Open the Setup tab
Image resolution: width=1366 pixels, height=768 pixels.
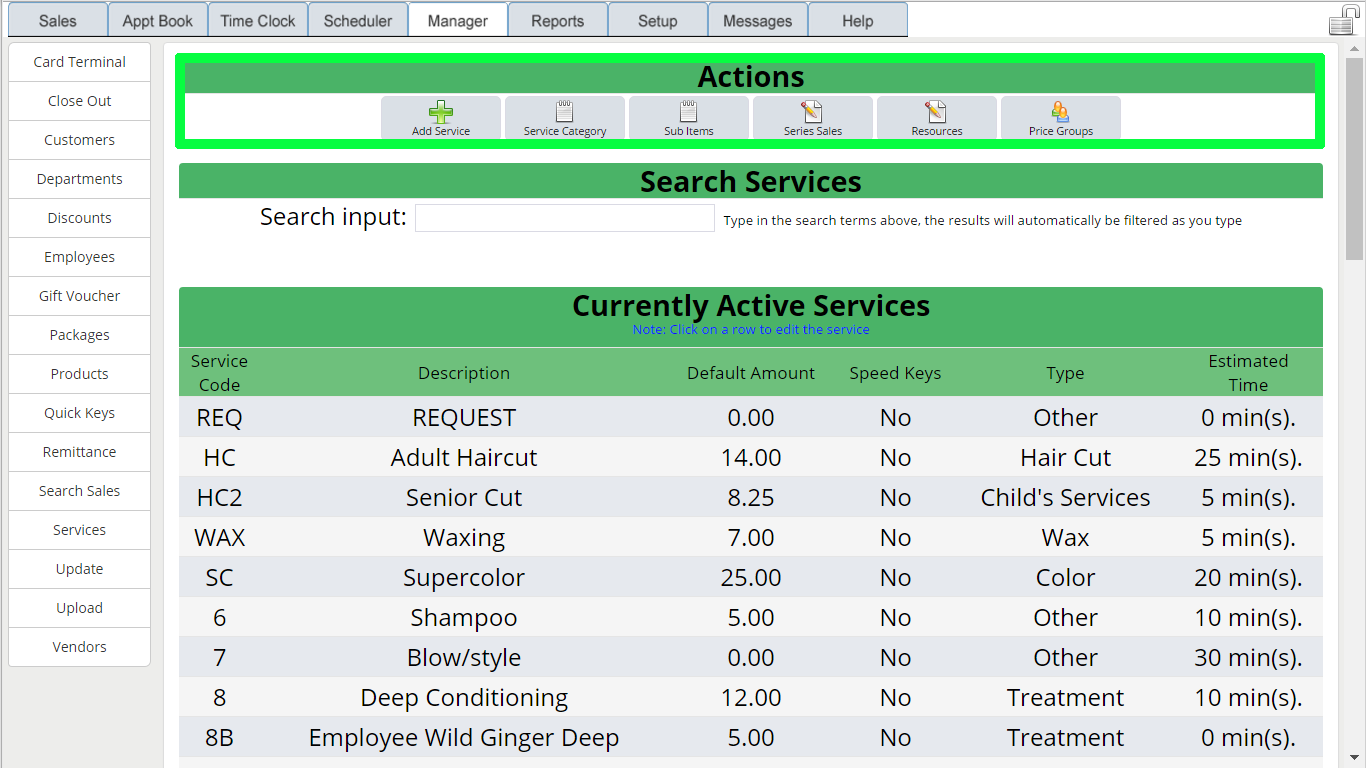click(x=658, y=20)
